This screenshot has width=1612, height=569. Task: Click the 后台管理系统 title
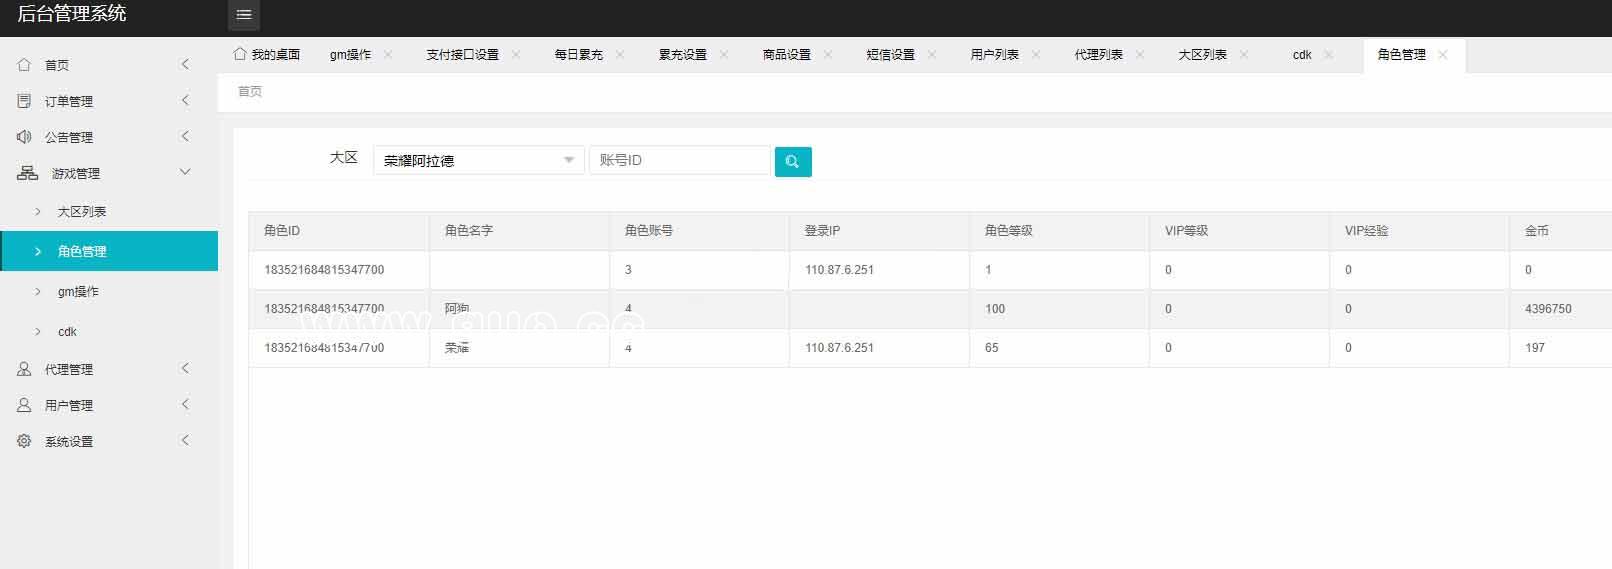coord(72,14)
